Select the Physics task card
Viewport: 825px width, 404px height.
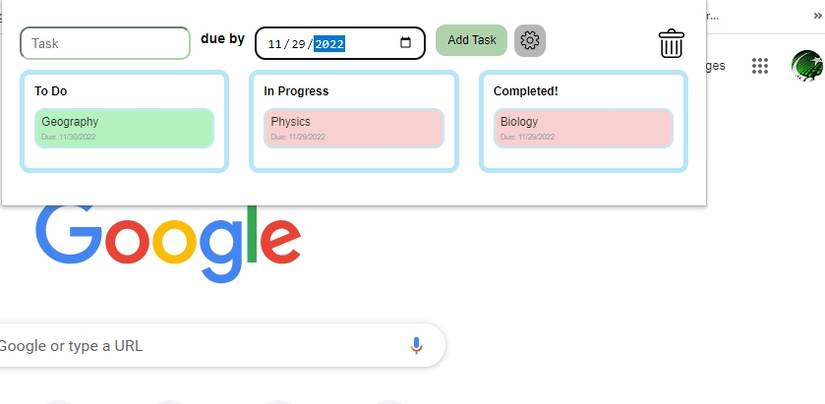click(x=354, y=128)
